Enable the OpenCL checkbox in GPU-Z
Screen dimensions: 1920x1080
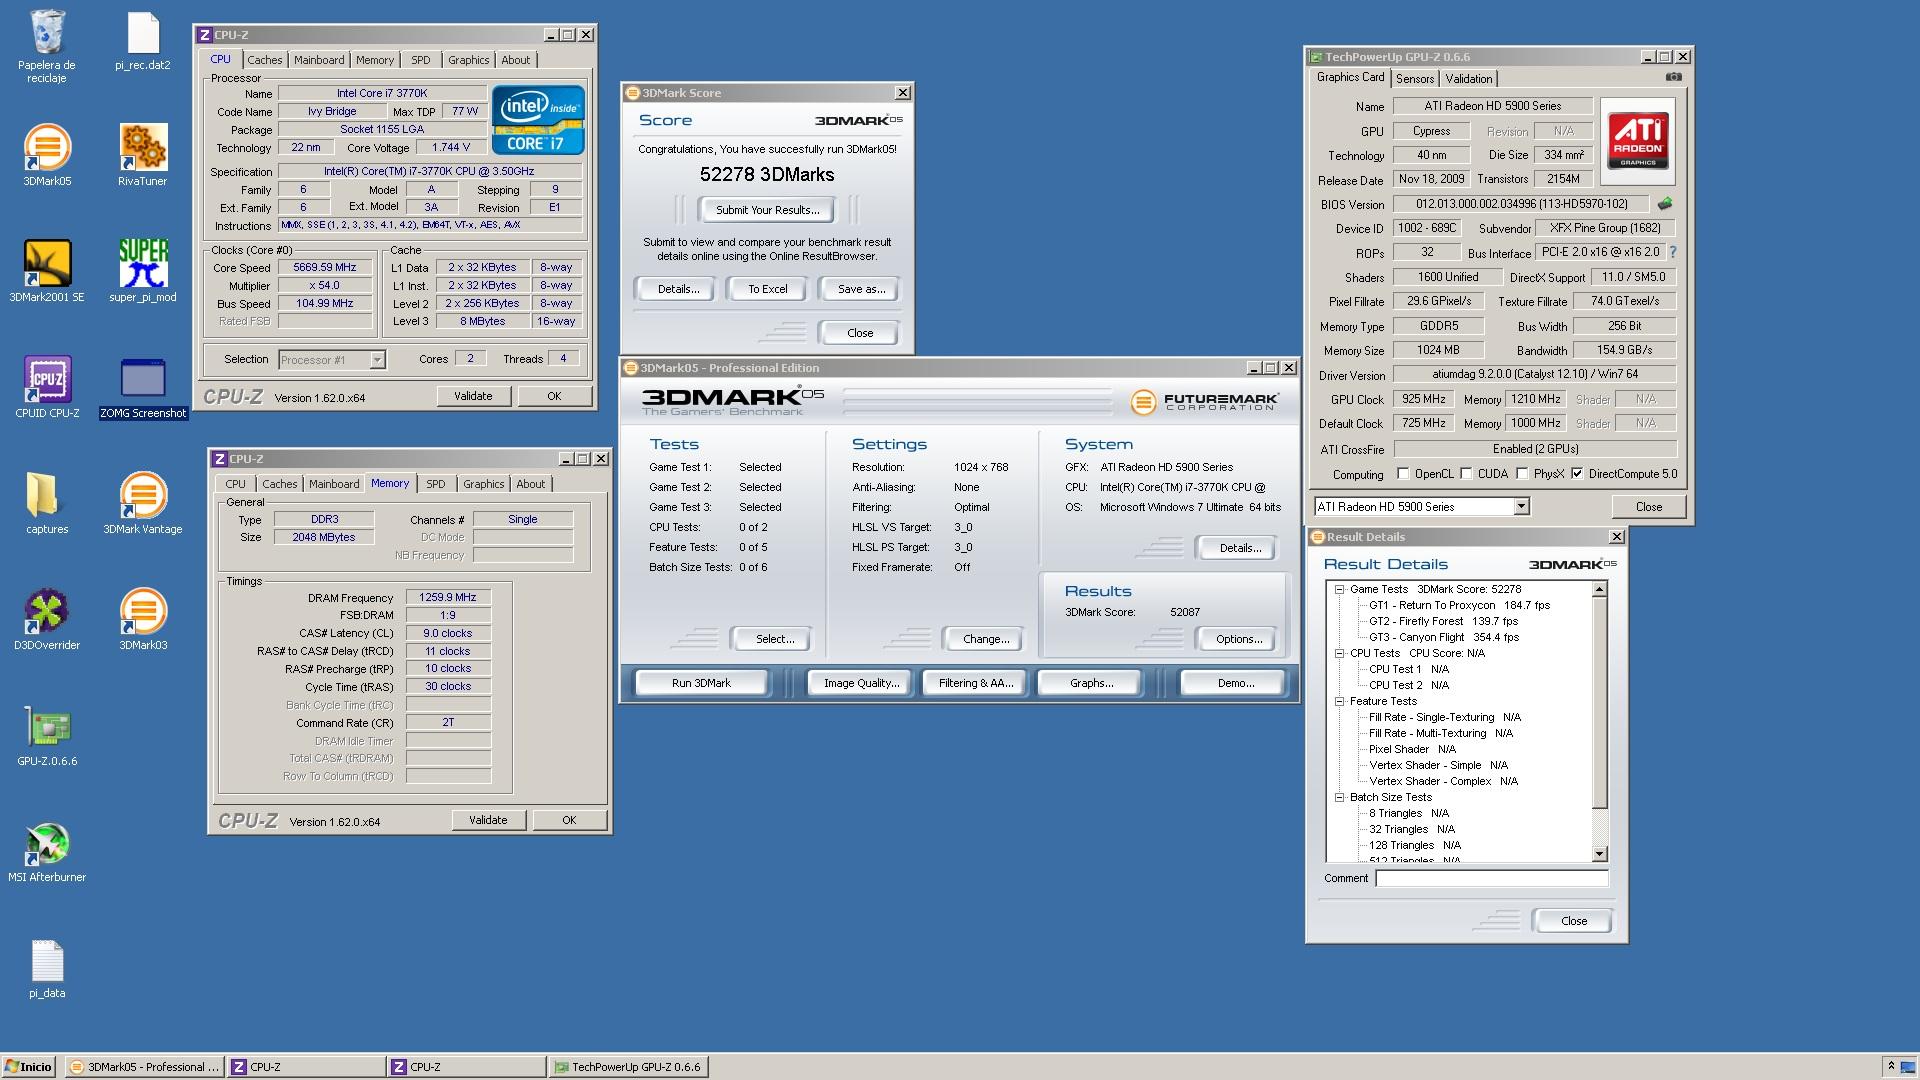(x=1403, y=474)
